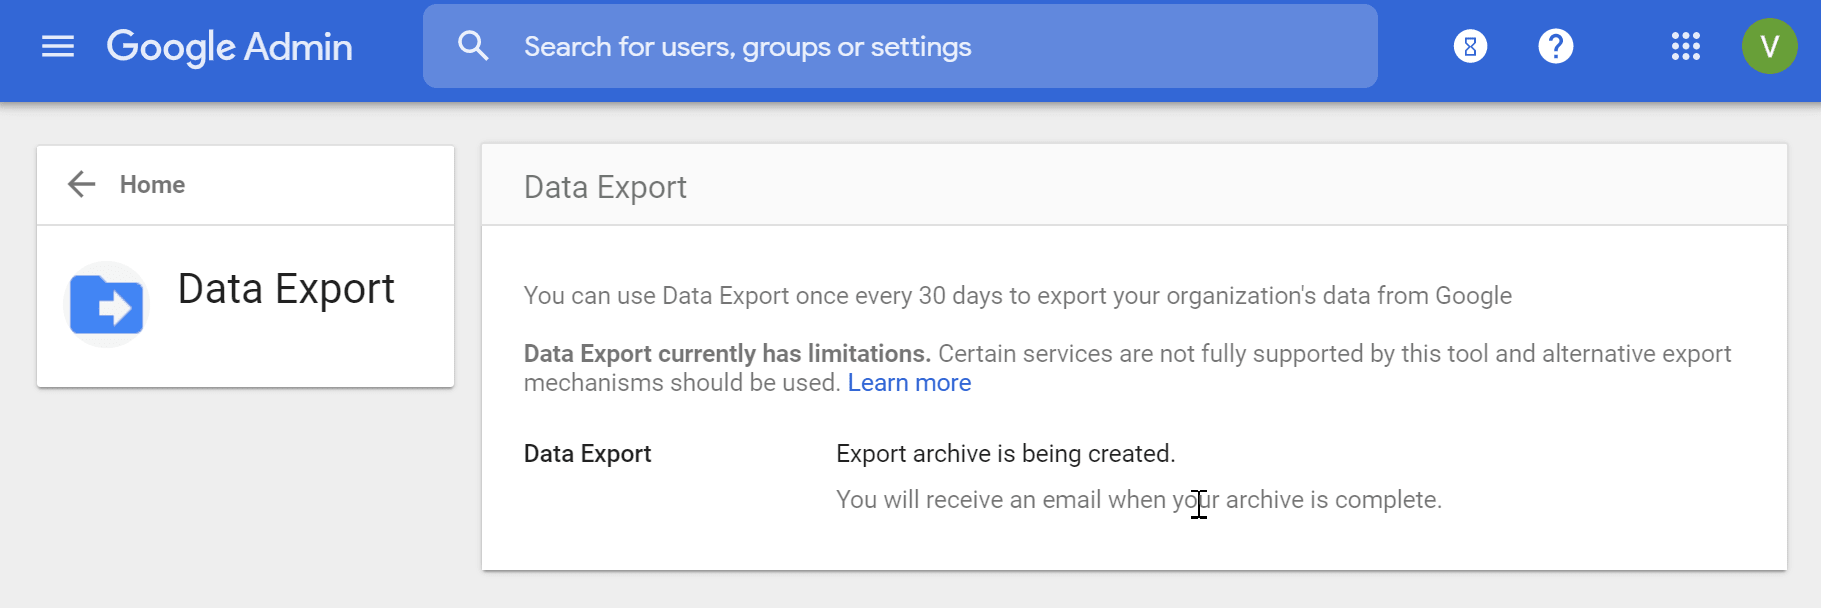Click the Data Export panel header
1821x608 pixels.
point(605,187)
